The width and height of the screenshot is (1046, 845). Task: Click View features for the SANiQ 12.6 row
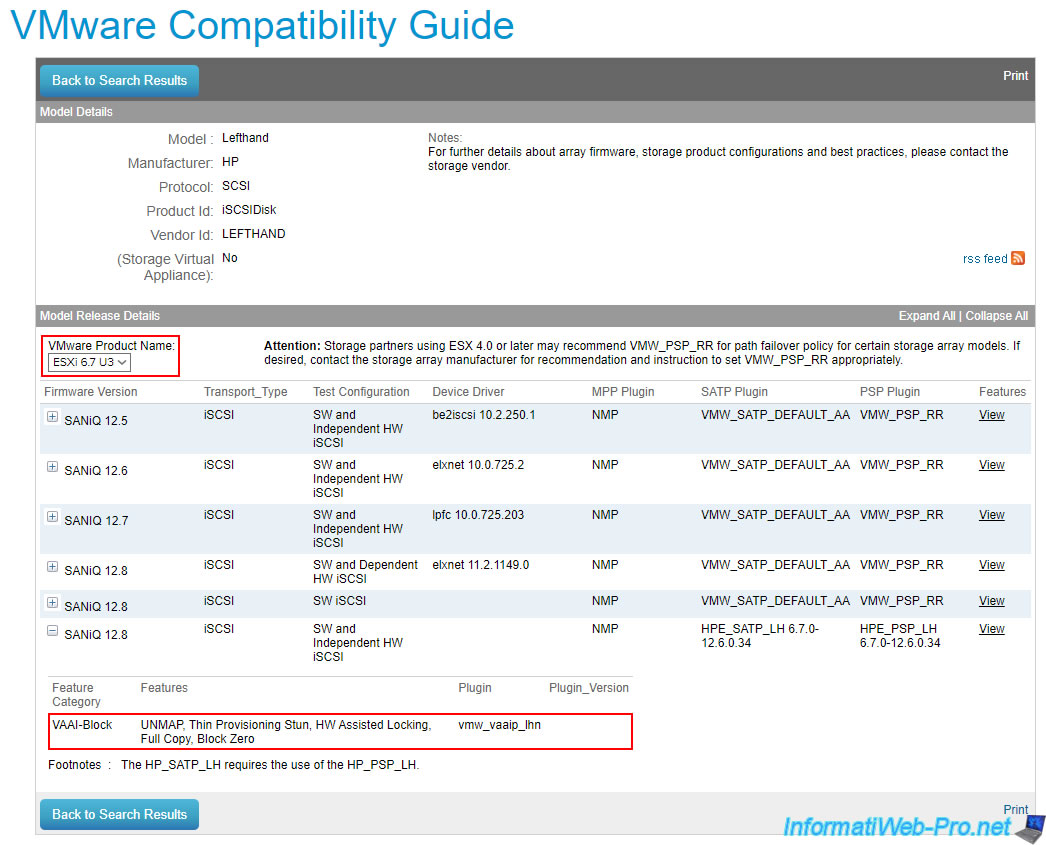click(991, 465)
